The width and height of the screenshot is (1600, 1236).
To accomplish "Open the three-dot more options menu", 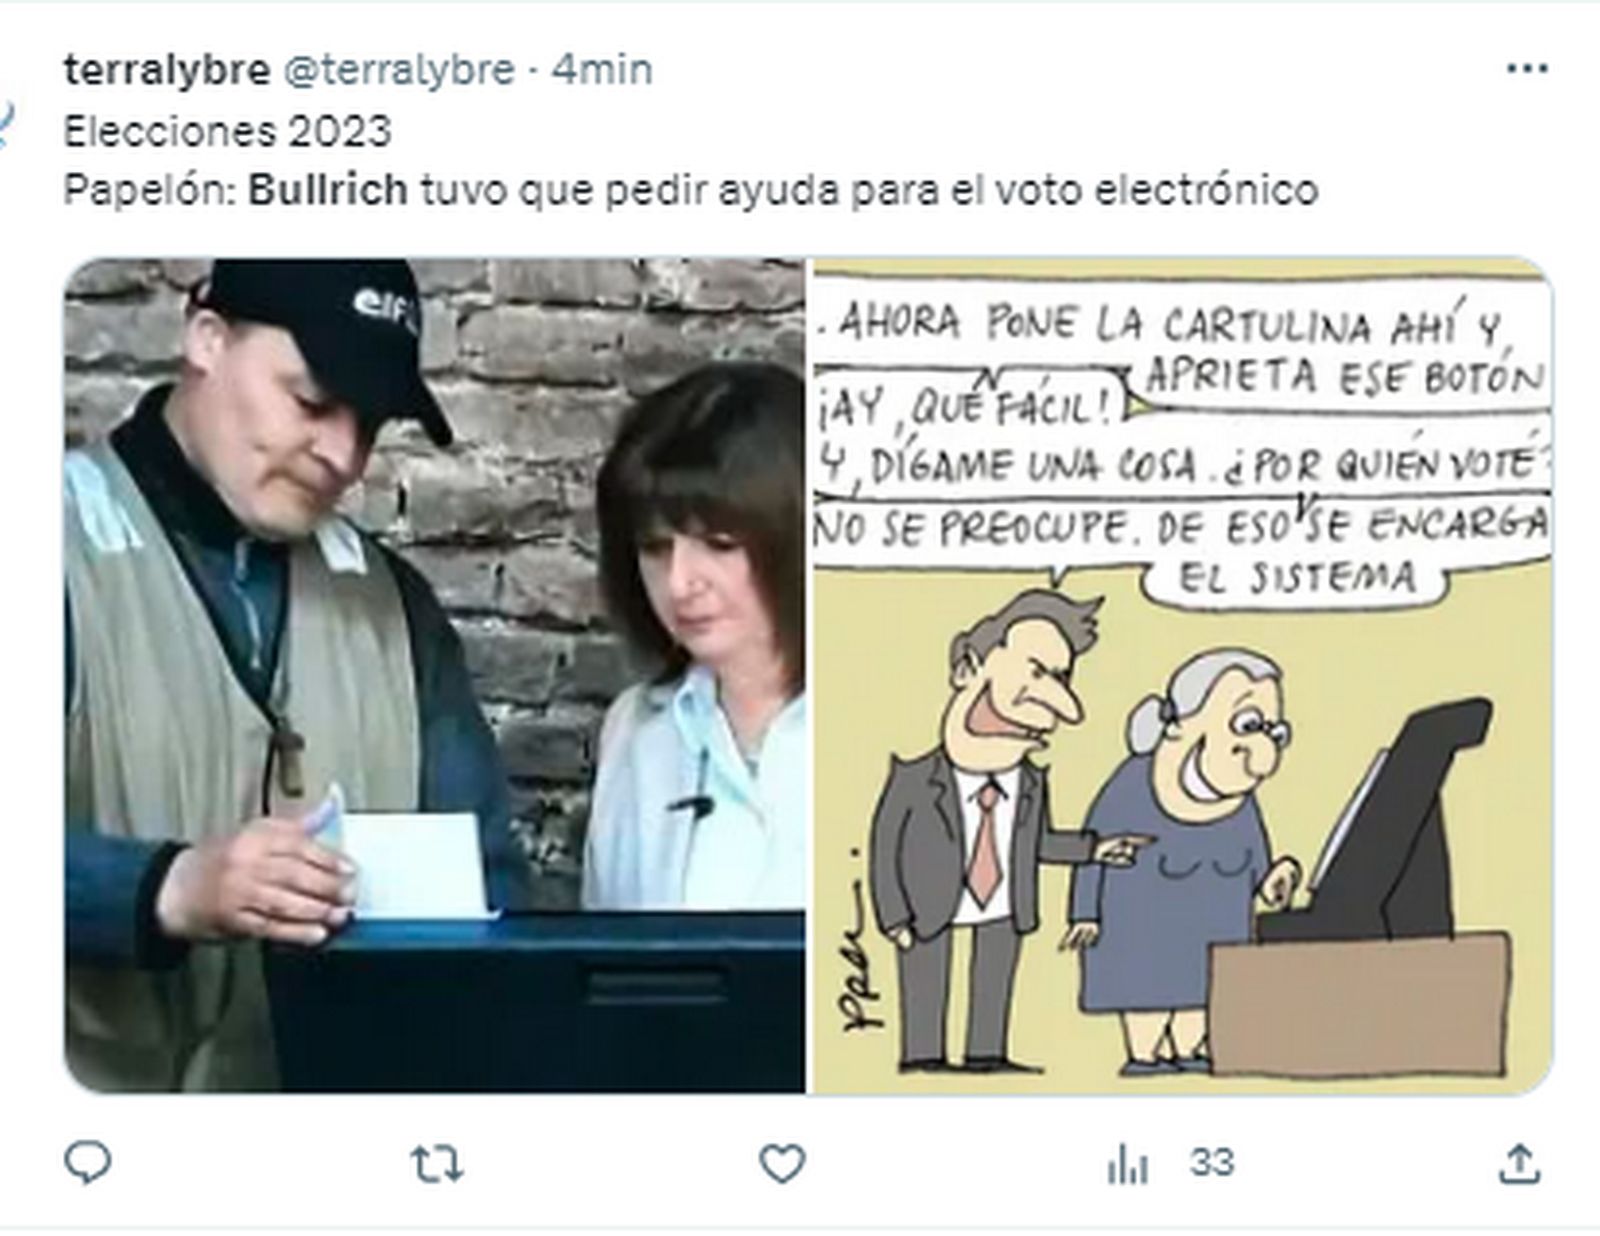I will click(1527, 69).
